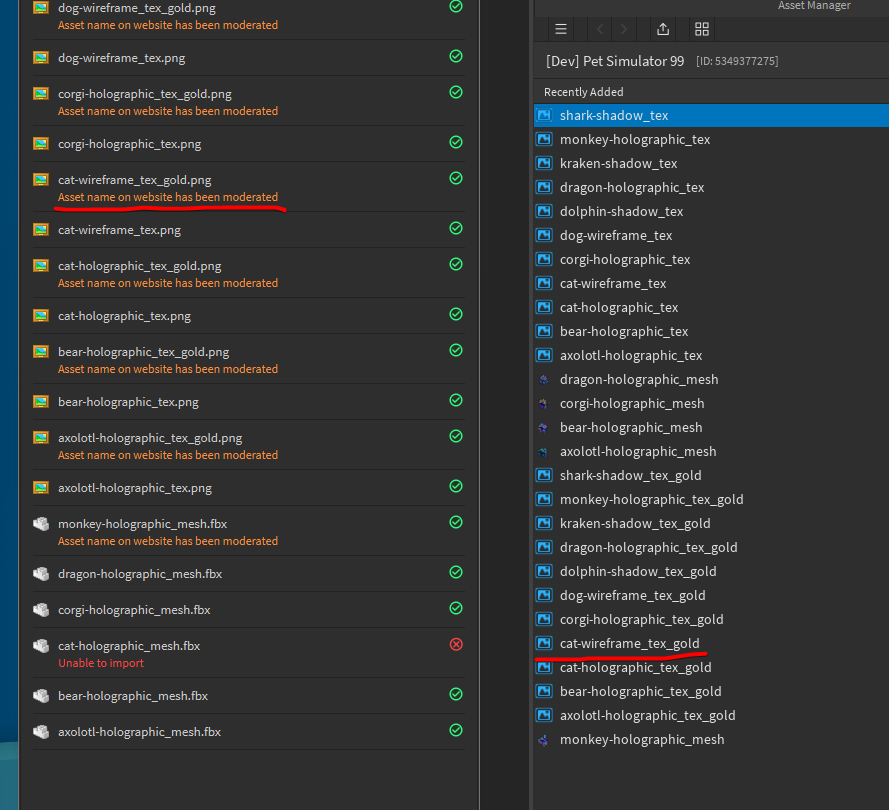Click the game ID 5349377275 label
This screenshot has width=889, height=810.
[737, 61]
